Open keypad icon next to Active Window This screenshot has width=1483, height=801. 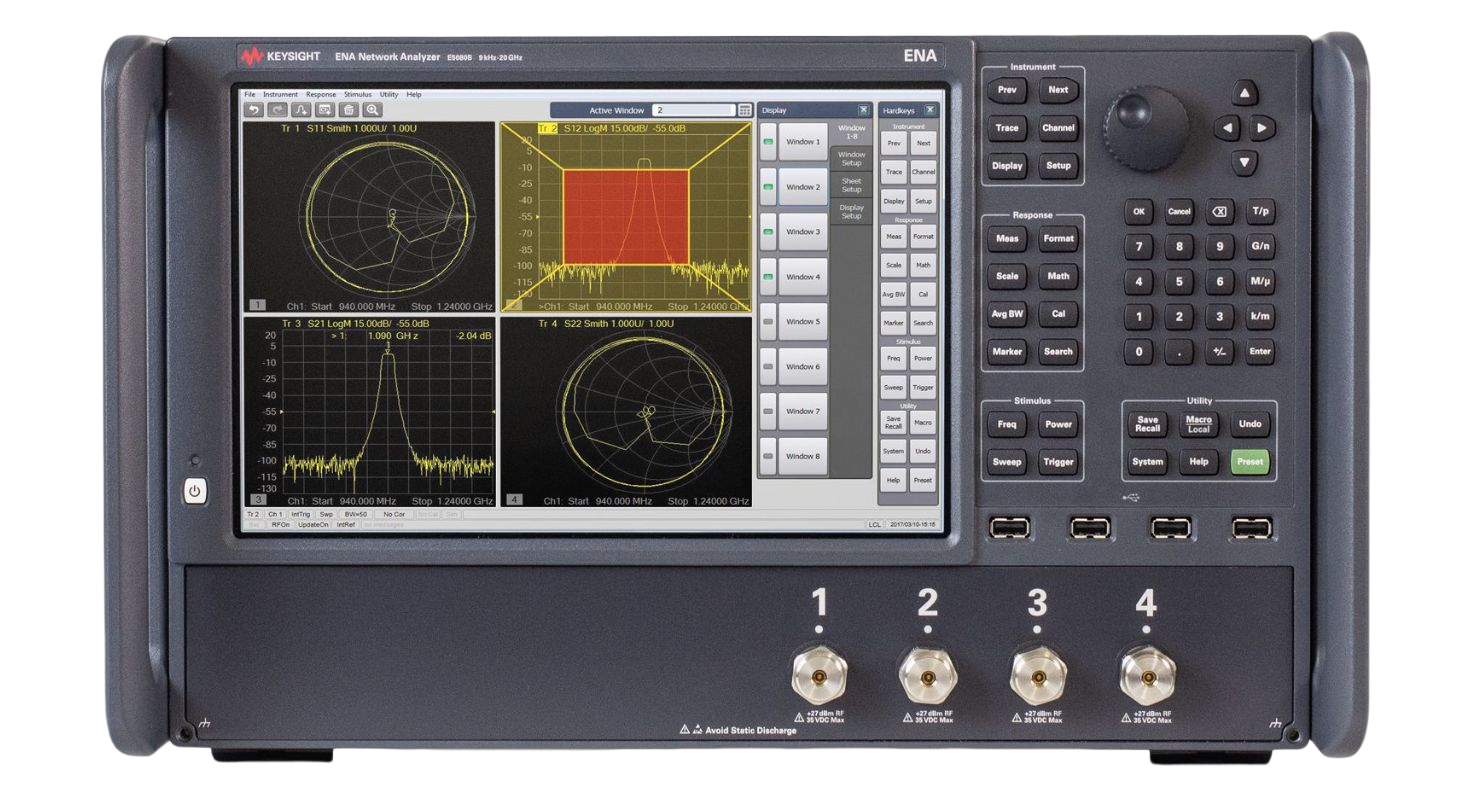744,110
